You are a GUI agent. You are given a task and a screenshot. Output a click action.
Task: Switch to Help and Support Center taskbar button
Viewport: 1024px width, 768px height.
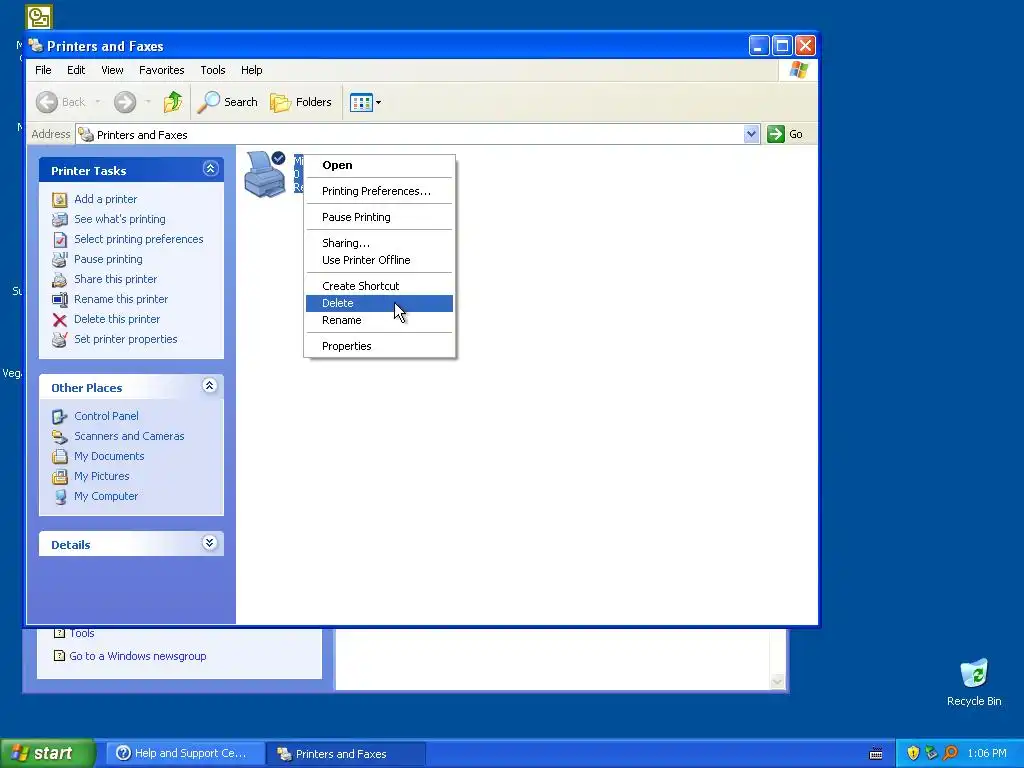point(185,753)
